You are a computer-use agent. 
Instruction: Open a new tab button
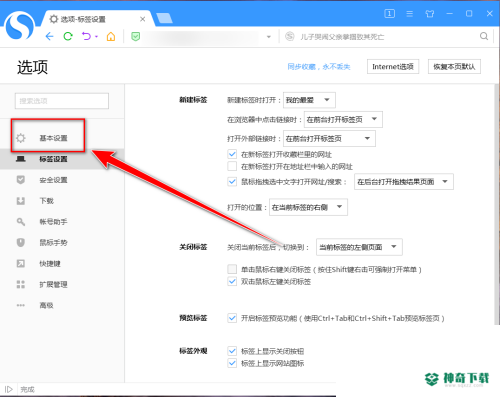164,18
